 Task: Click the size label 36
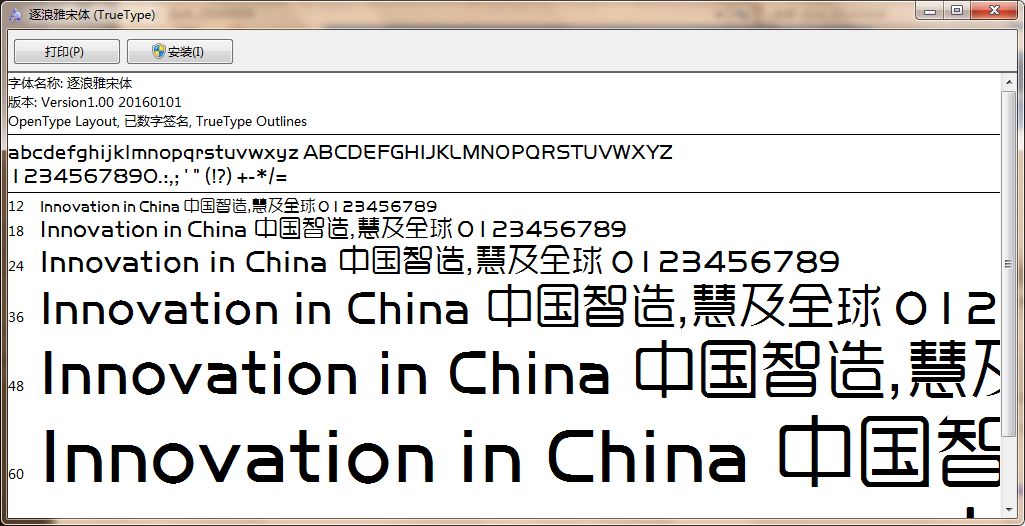[16, 318]
